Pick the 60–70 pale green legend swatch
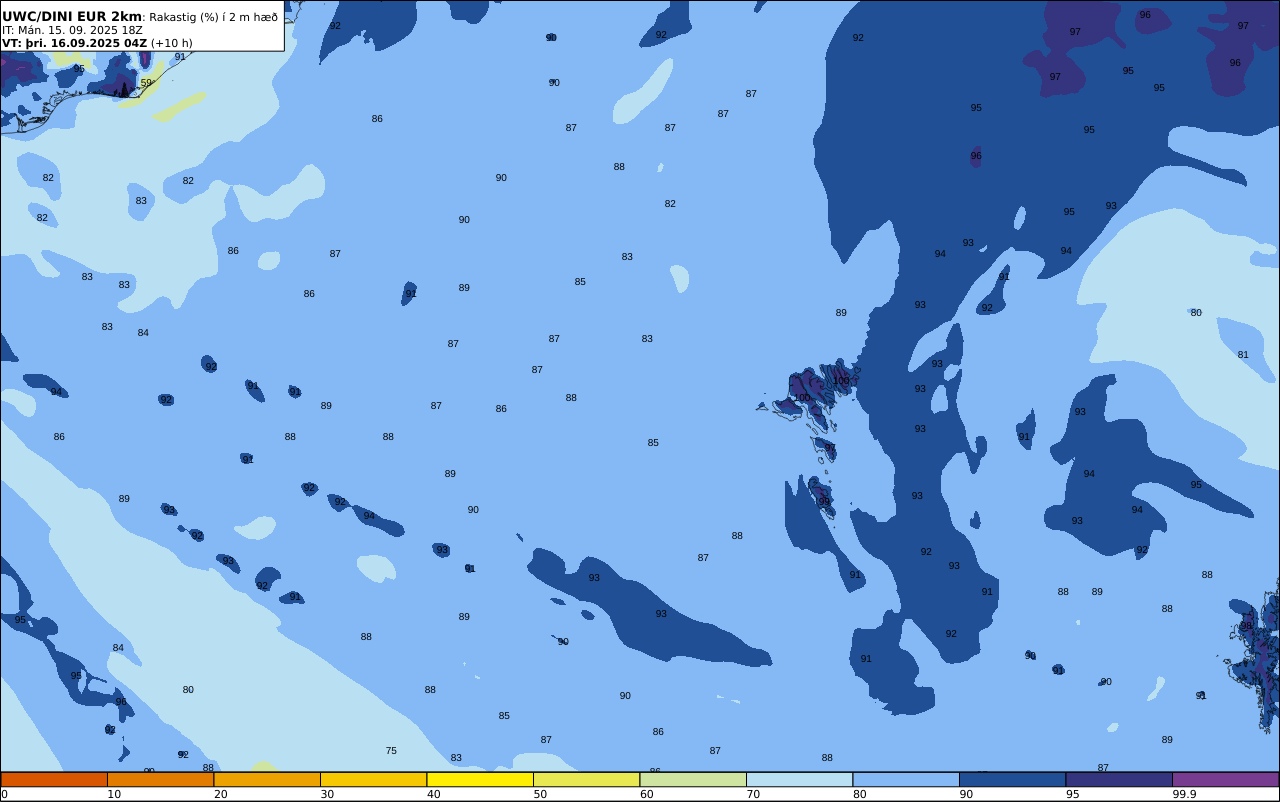This screenshot has width=1280, height=802. 693,779
